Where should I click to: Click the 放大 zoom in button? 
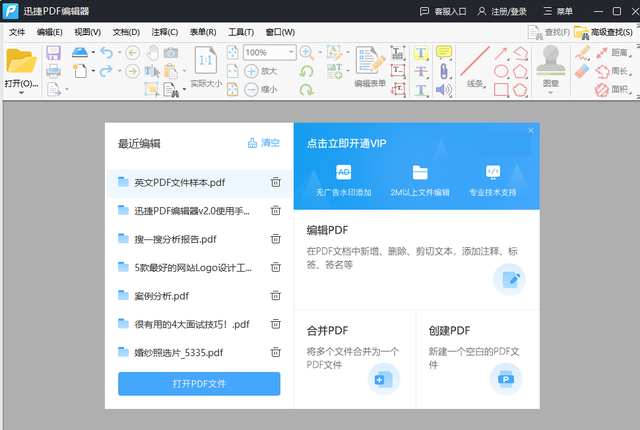coord(261,71)
